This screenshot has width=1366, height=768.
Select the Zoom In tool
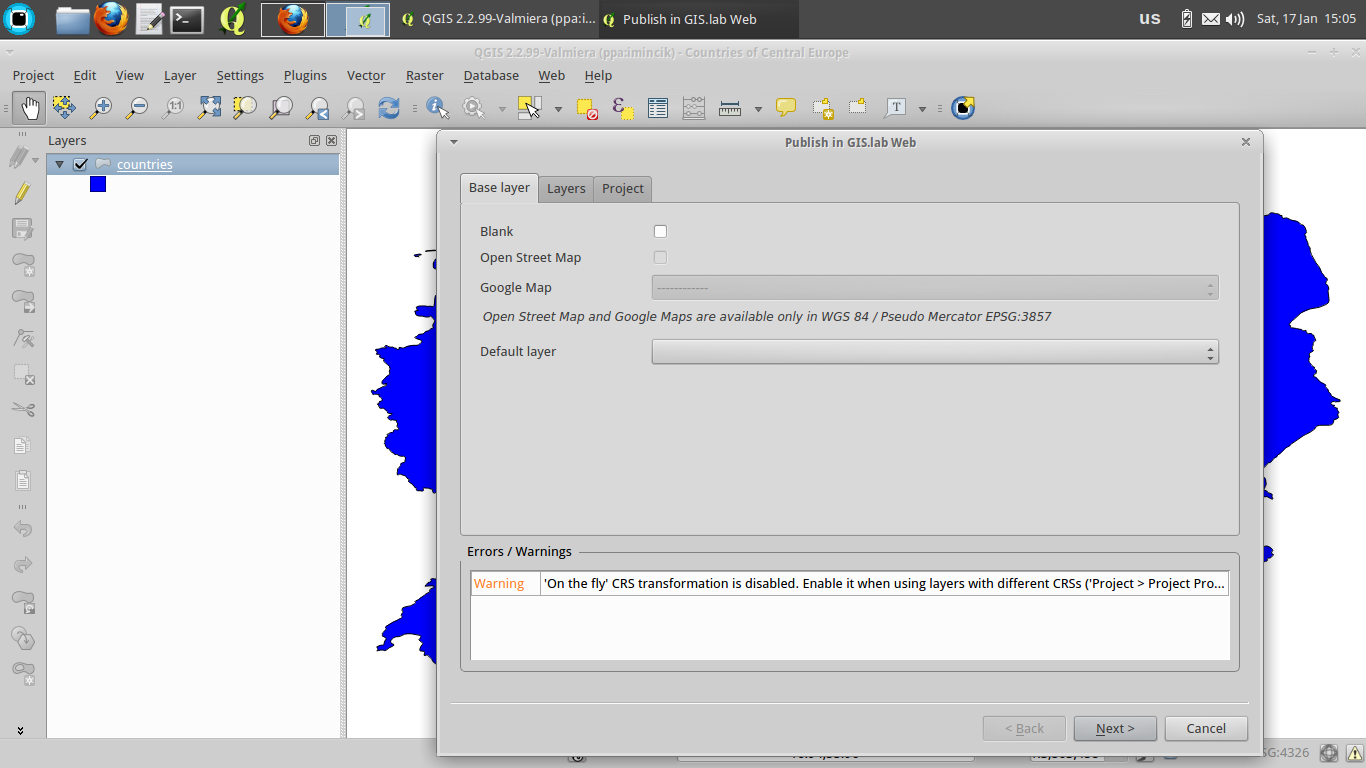100,107
